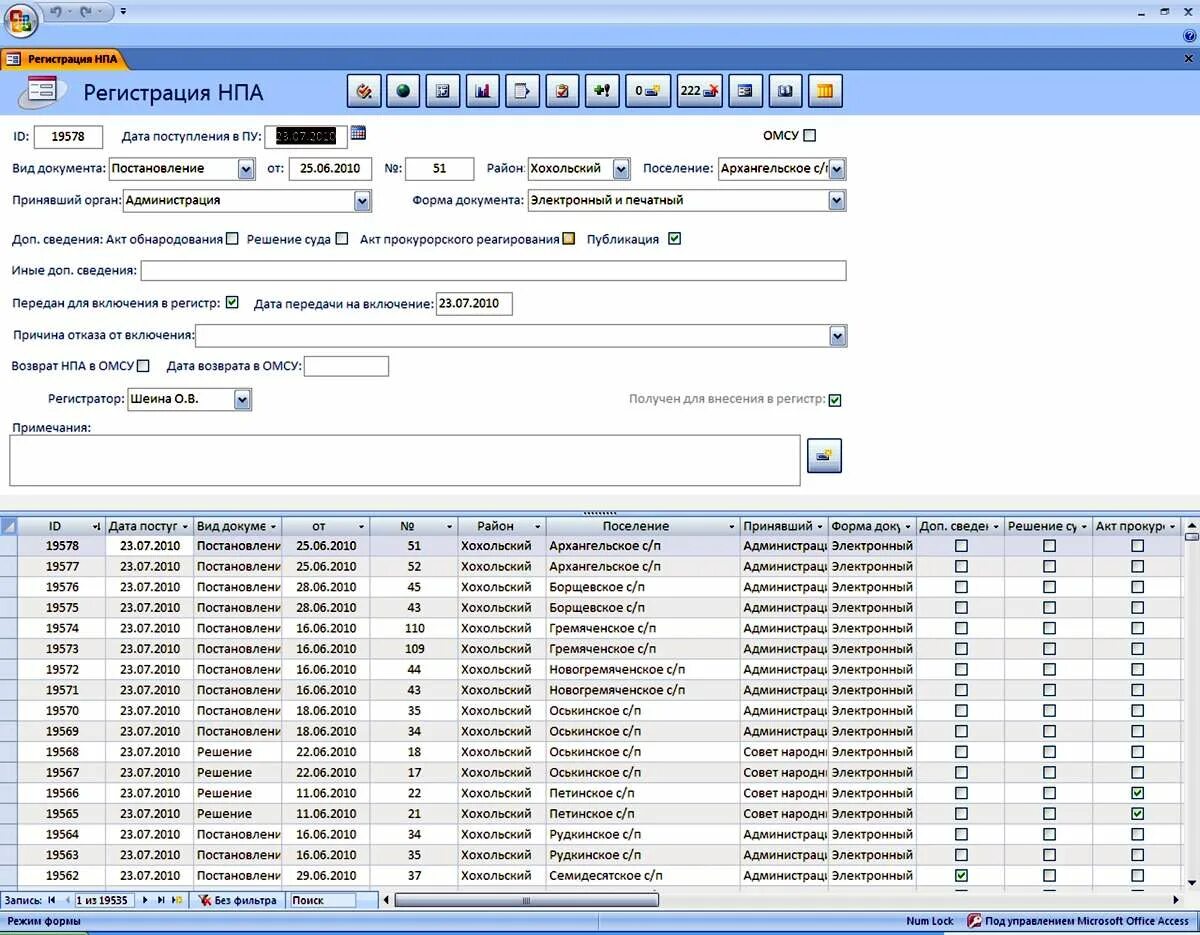
Task: Select the cell Семидесятское с/п
Action: pyautogui.click(x=643, y=875)
